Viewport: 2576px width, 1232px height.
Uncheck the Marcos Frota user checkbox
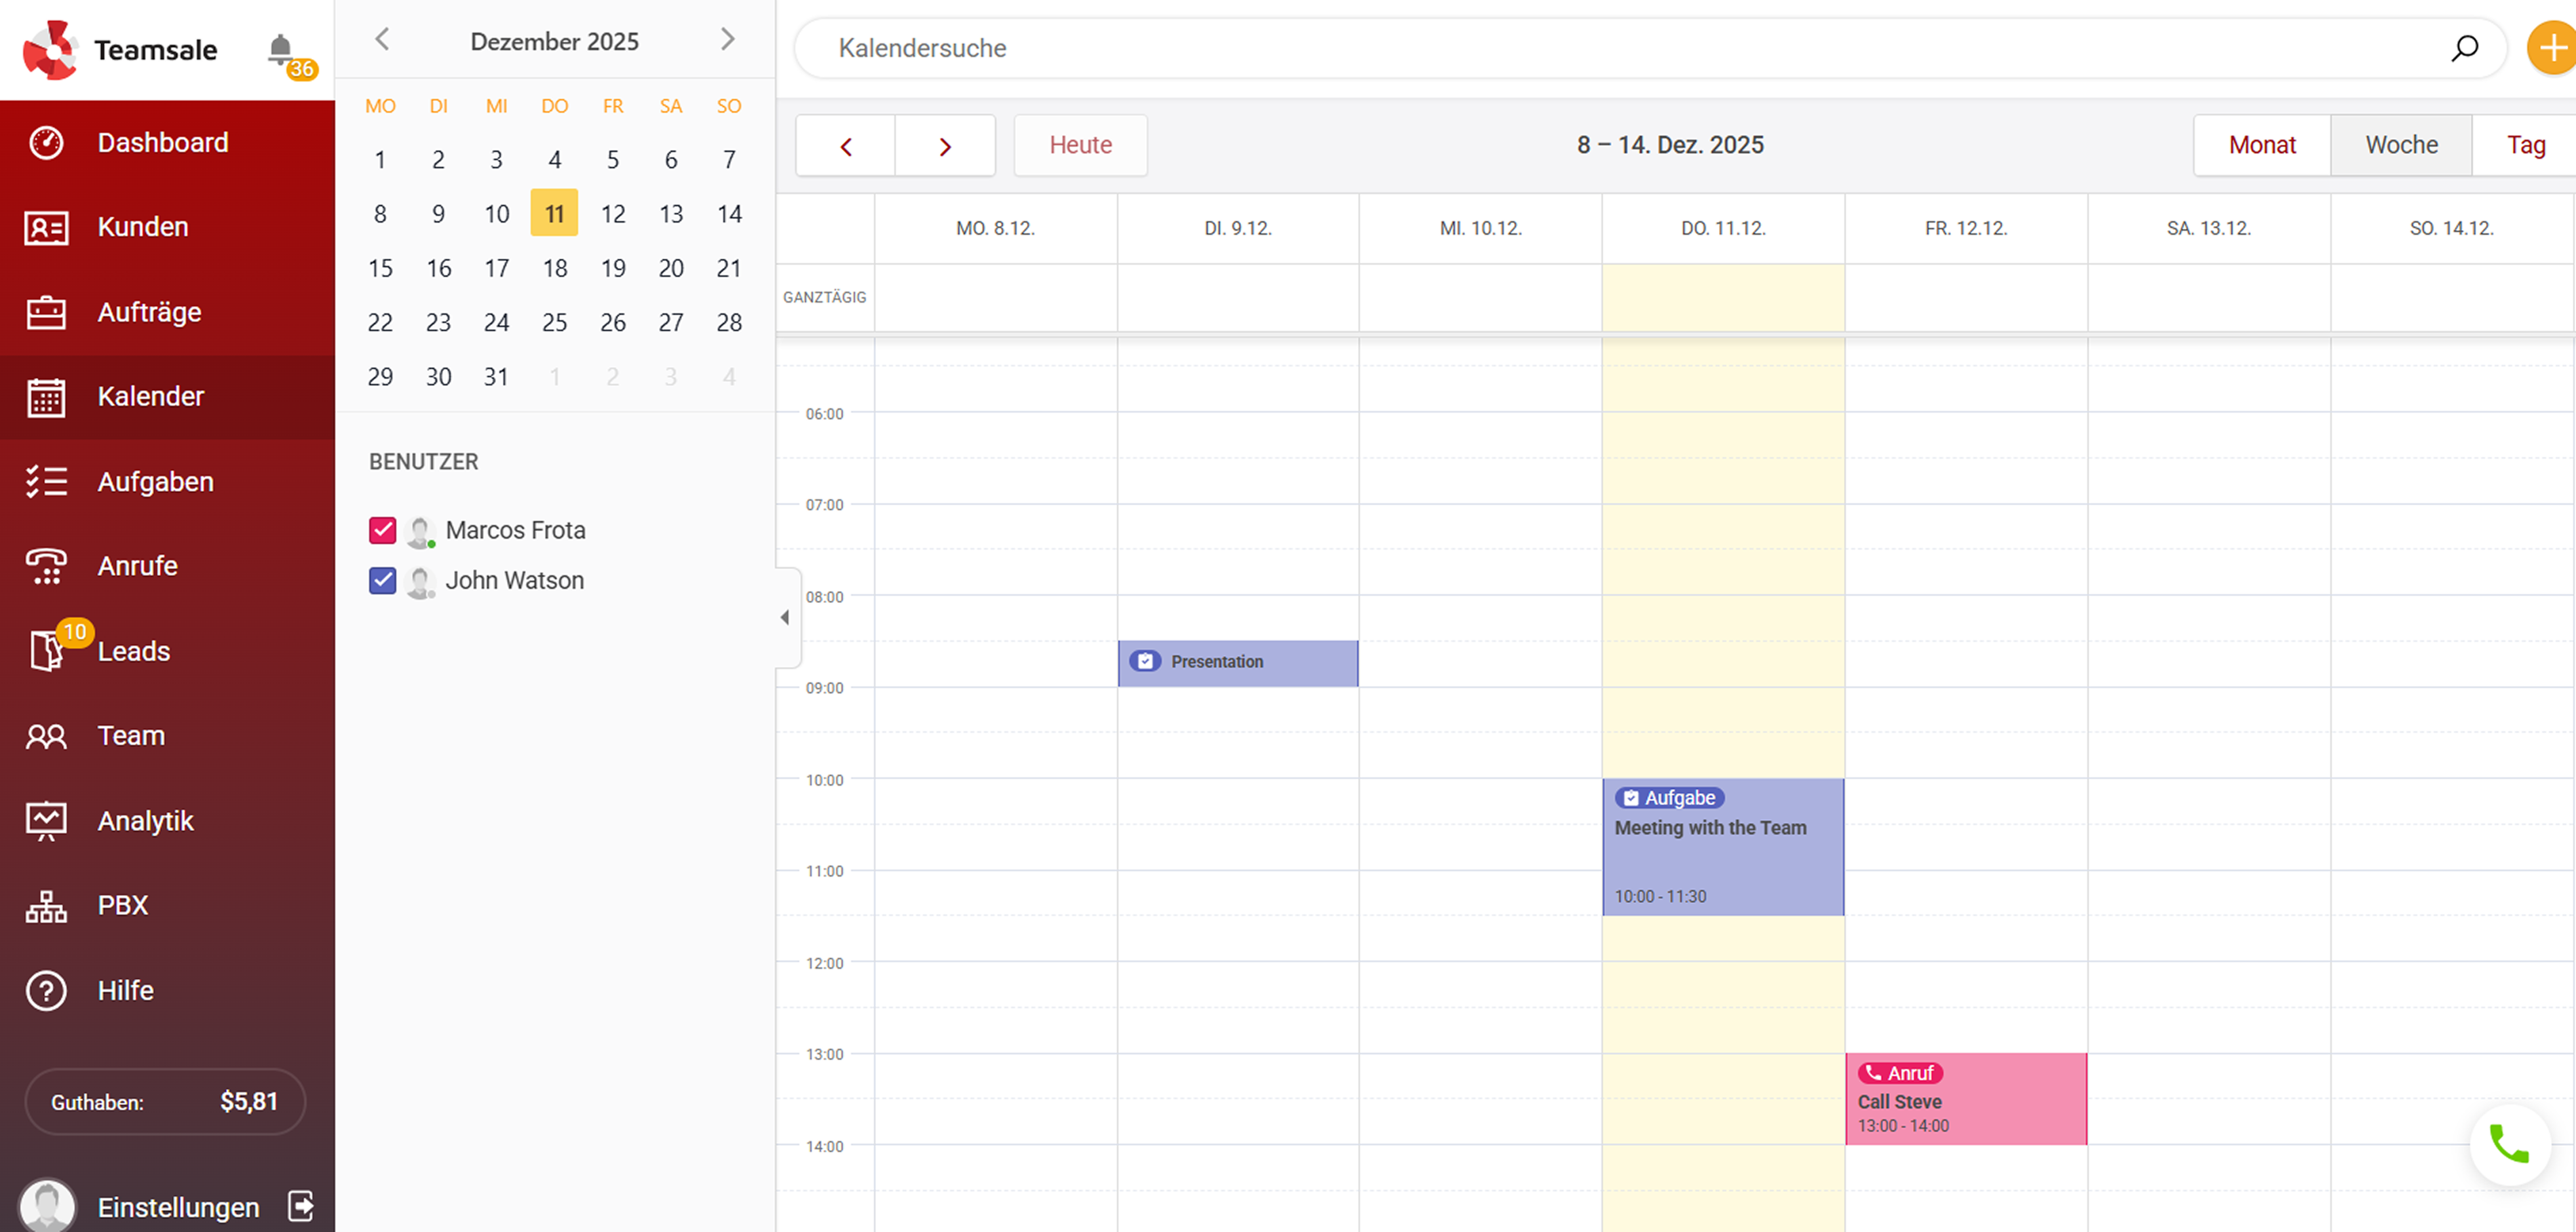tap(382, 531)
